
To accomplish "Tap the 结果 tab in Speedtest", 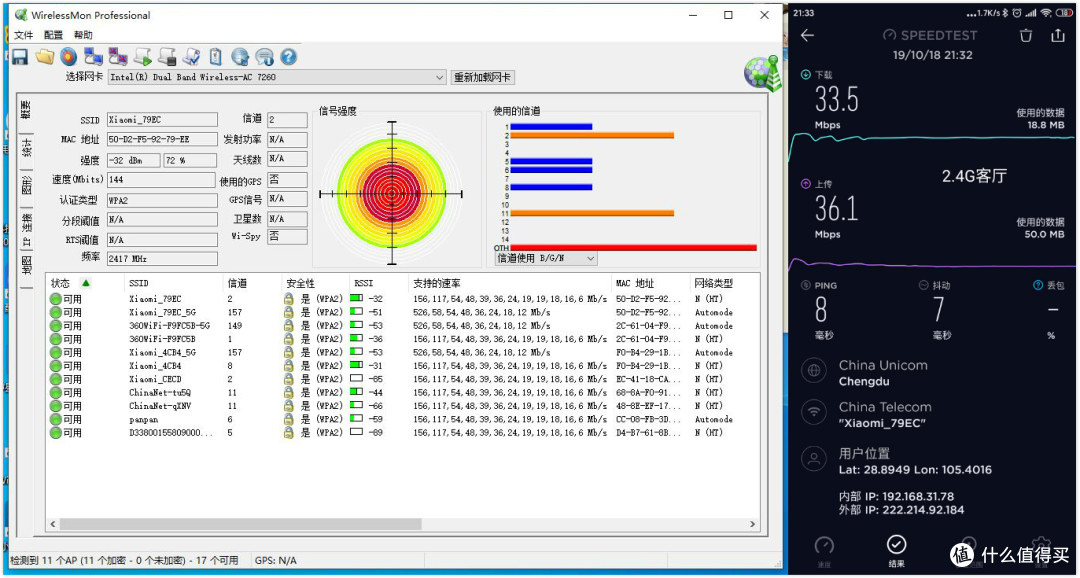I will (x=895, y=551).
